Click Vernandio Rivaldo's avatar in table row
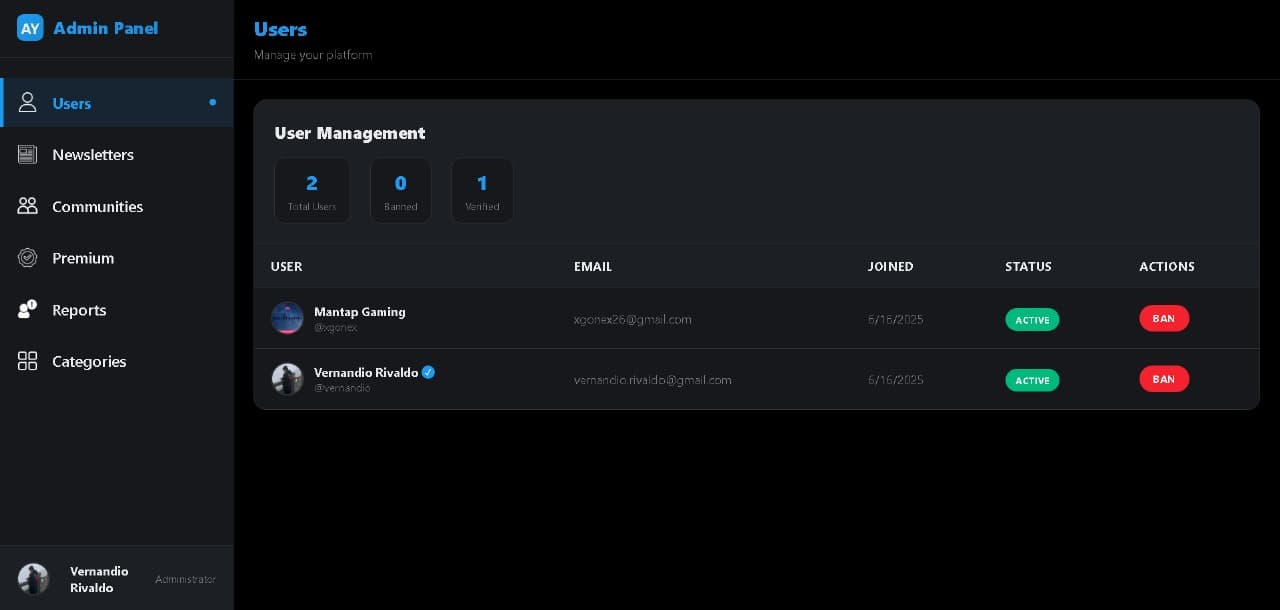This screenshot has height=610, width=1280. point(287,379)
